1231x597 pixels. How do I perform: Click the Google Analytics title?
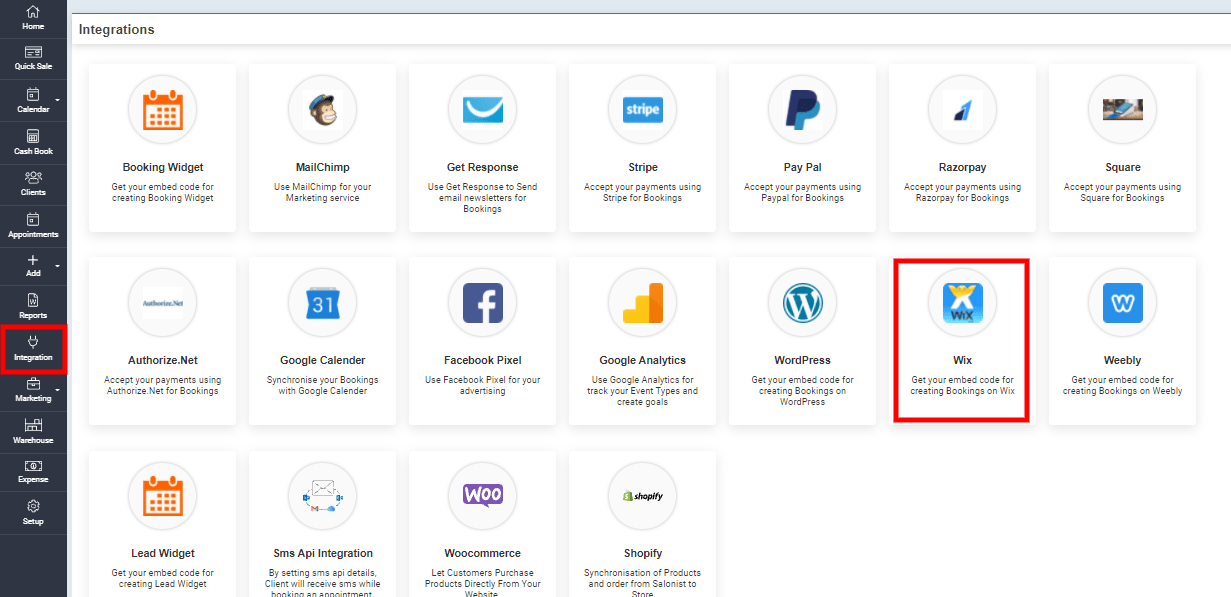click(643, 360)
